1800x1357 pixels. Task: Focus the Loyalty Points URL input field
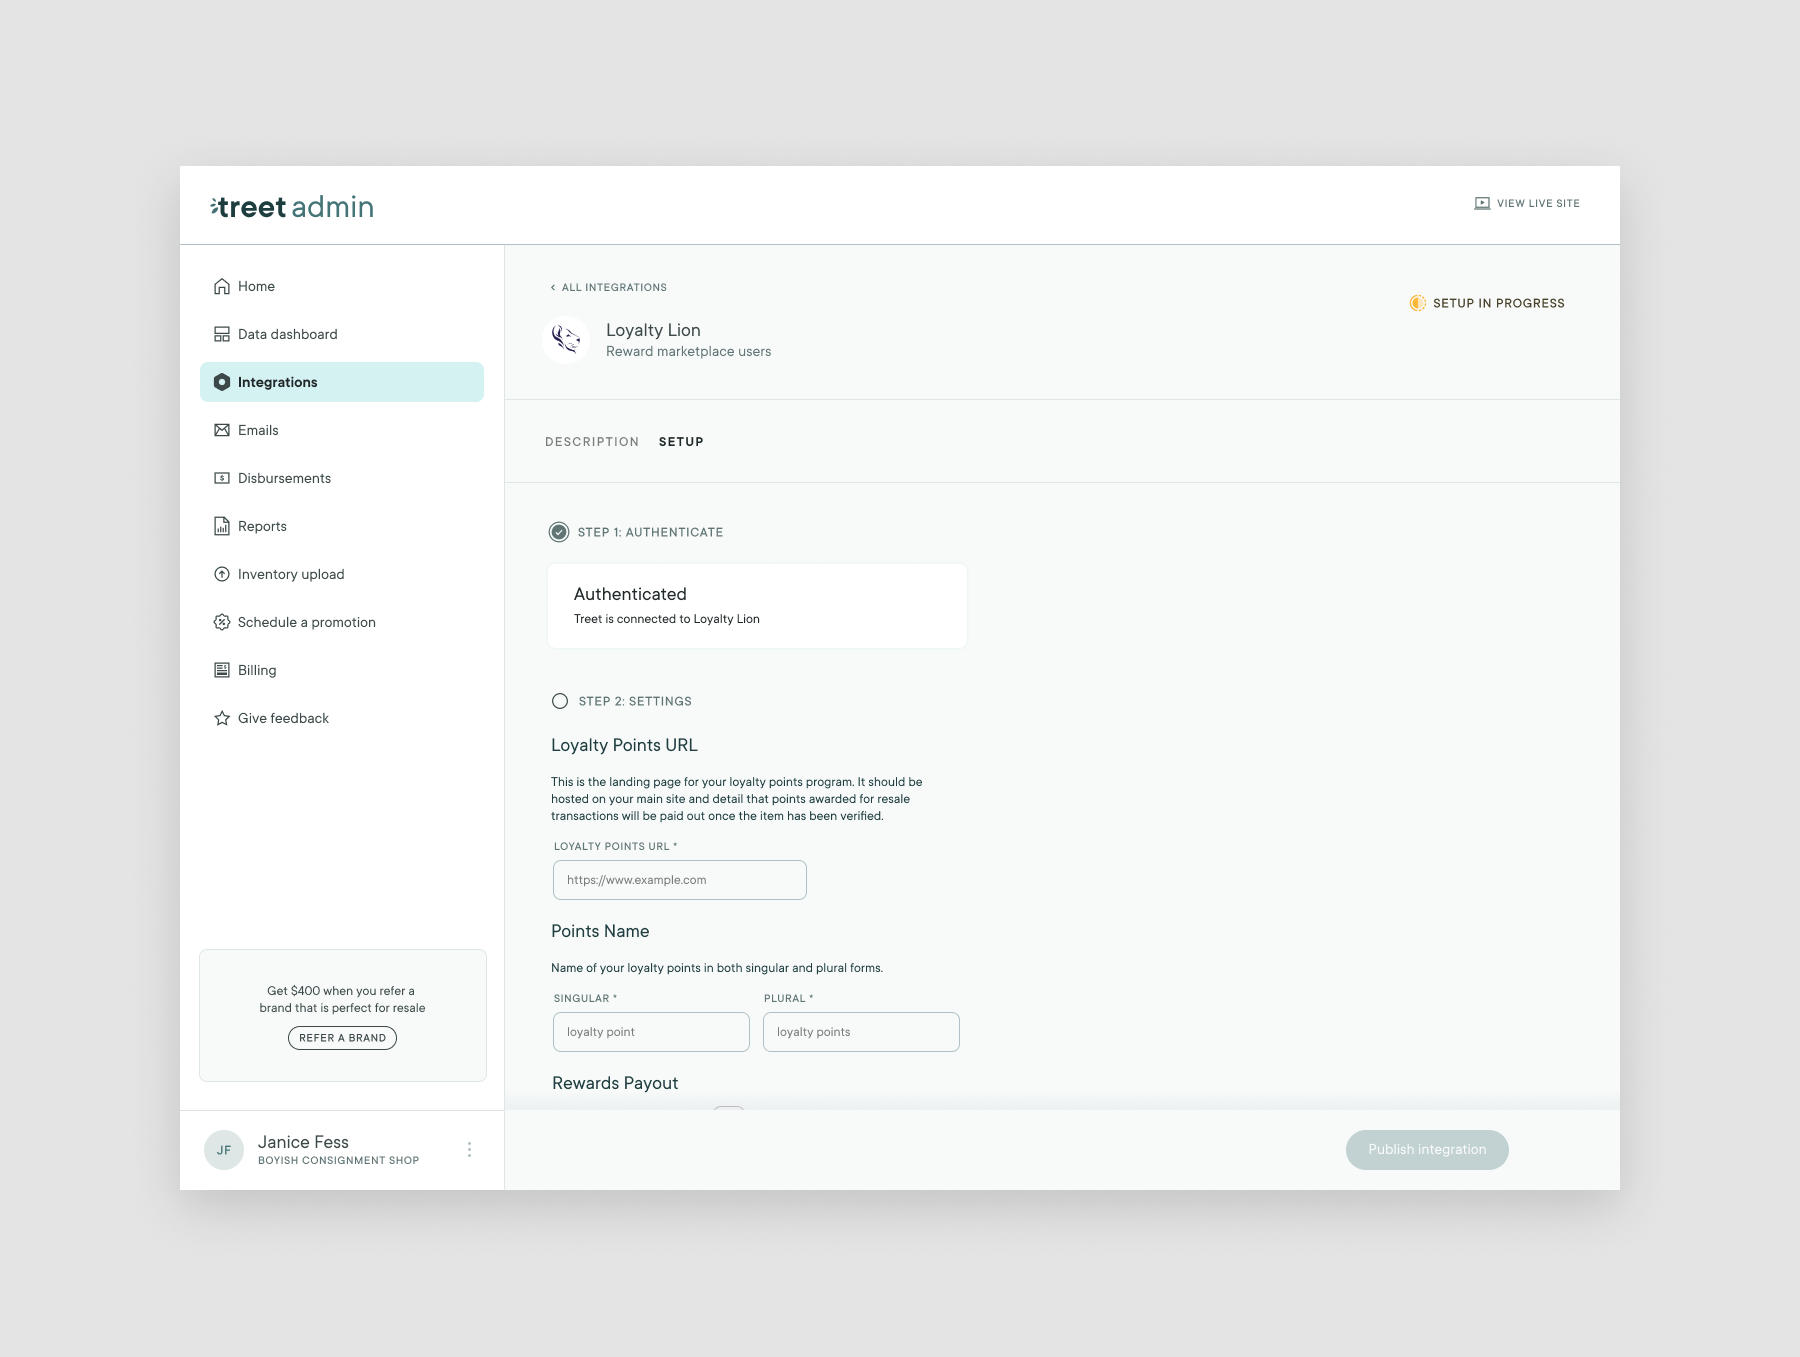point(680,880)
